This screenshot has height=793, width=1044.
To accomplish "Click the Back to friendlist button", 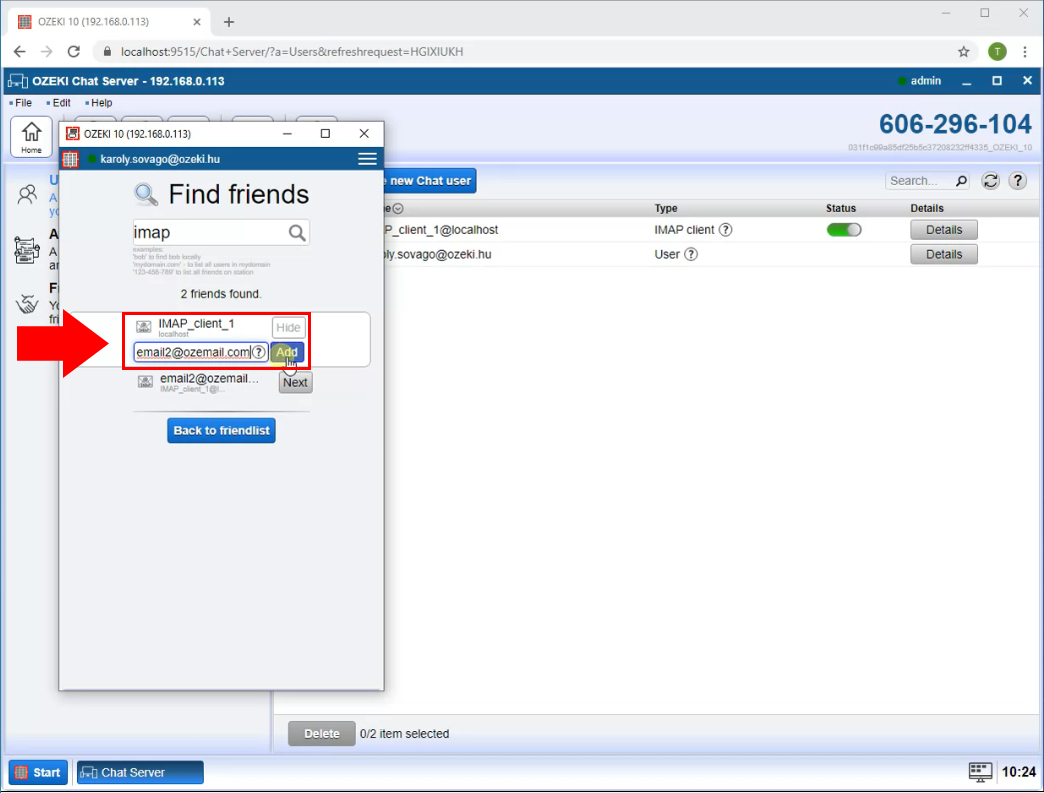I will point(221,430).
